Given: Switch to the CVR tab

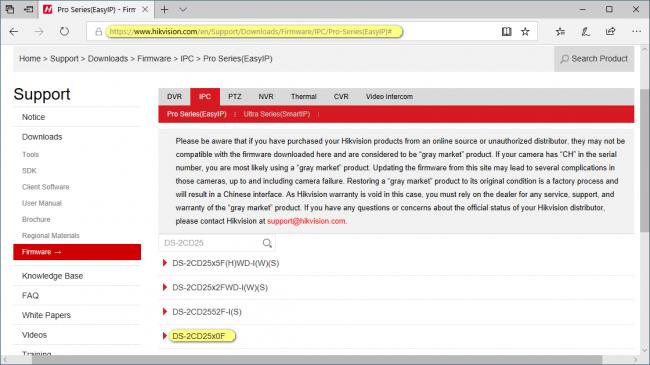Looking at the screenshot, I should click(x=341, y=97).
